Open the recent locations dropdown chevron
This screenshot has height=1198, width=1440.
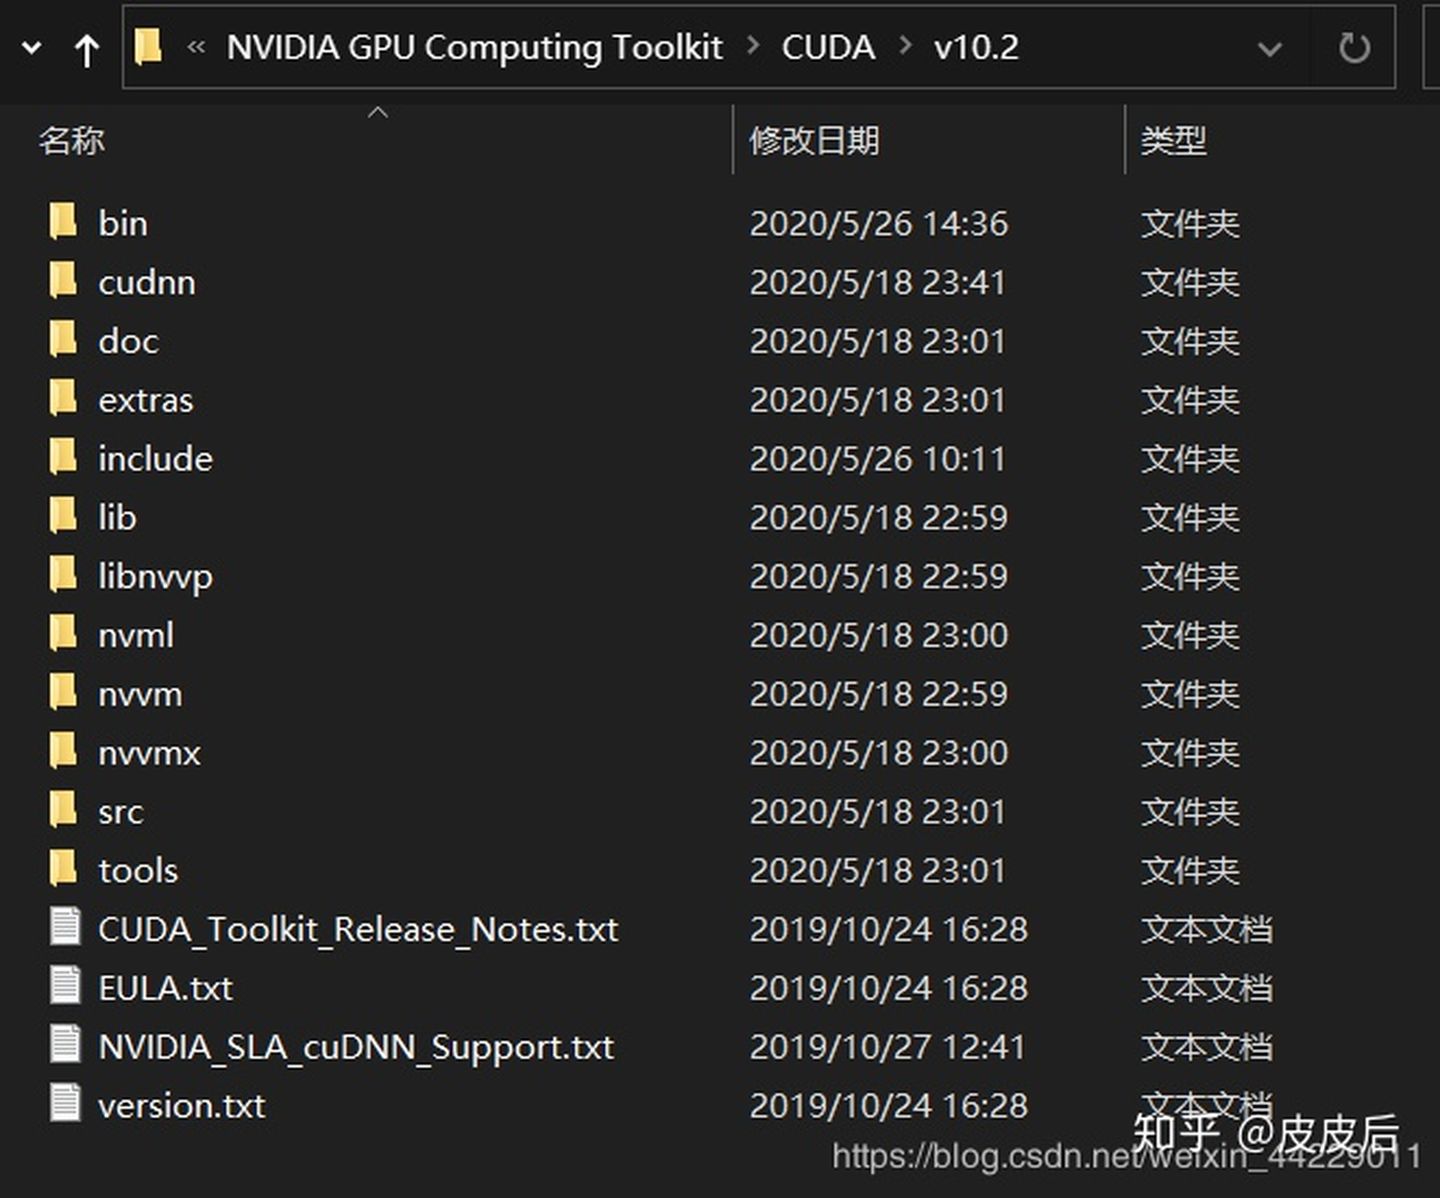click(x=32, y=48)
